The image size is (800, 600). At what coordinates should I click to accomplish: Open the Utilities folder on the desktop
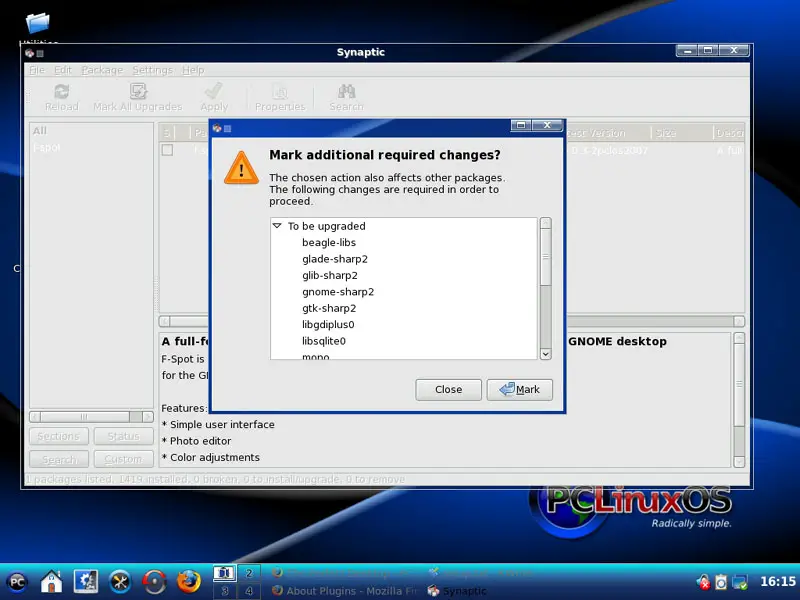tap(38, 23)
